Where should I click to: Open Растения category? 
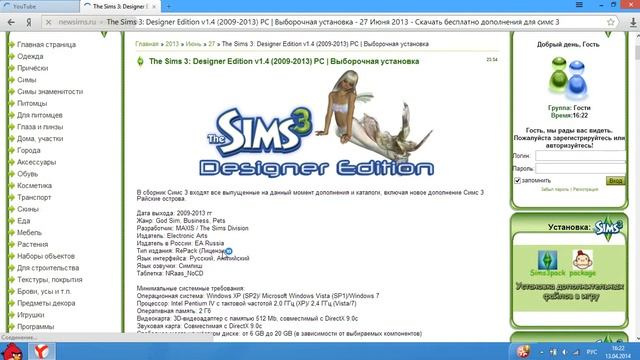coord(33,244)
